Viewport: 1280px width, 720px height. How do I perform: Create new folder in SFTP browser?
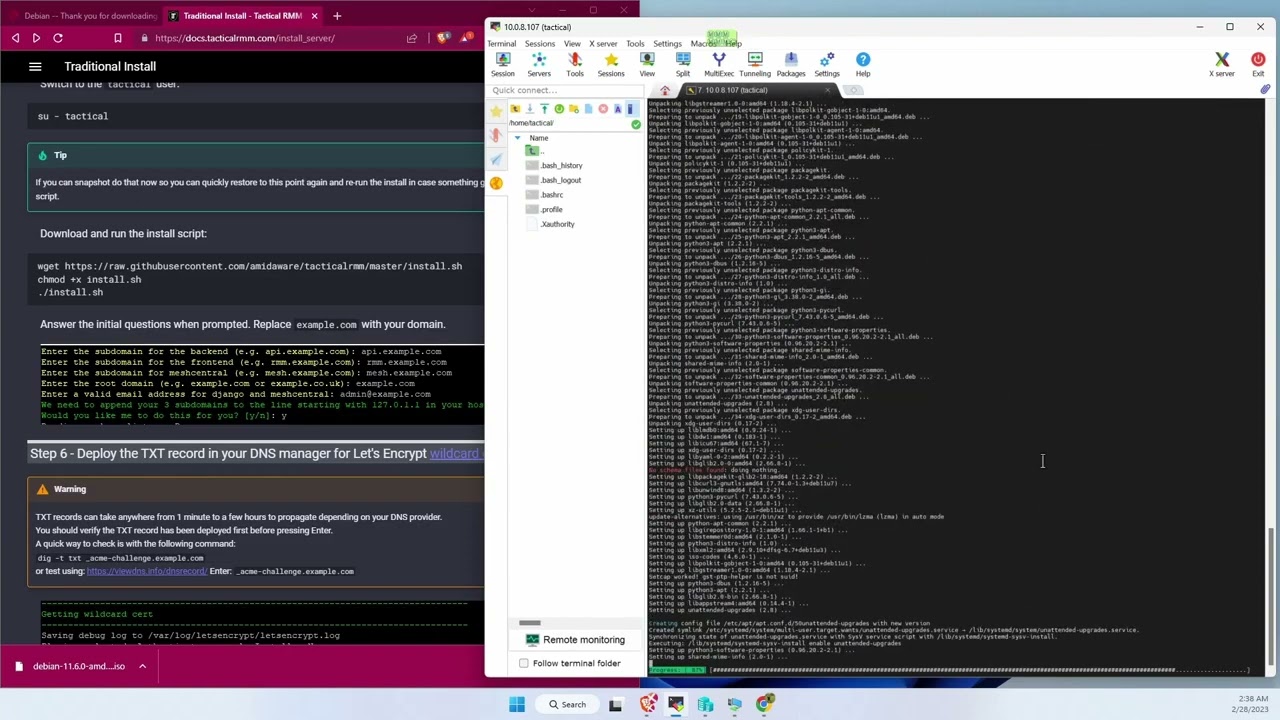click(573, 109)
